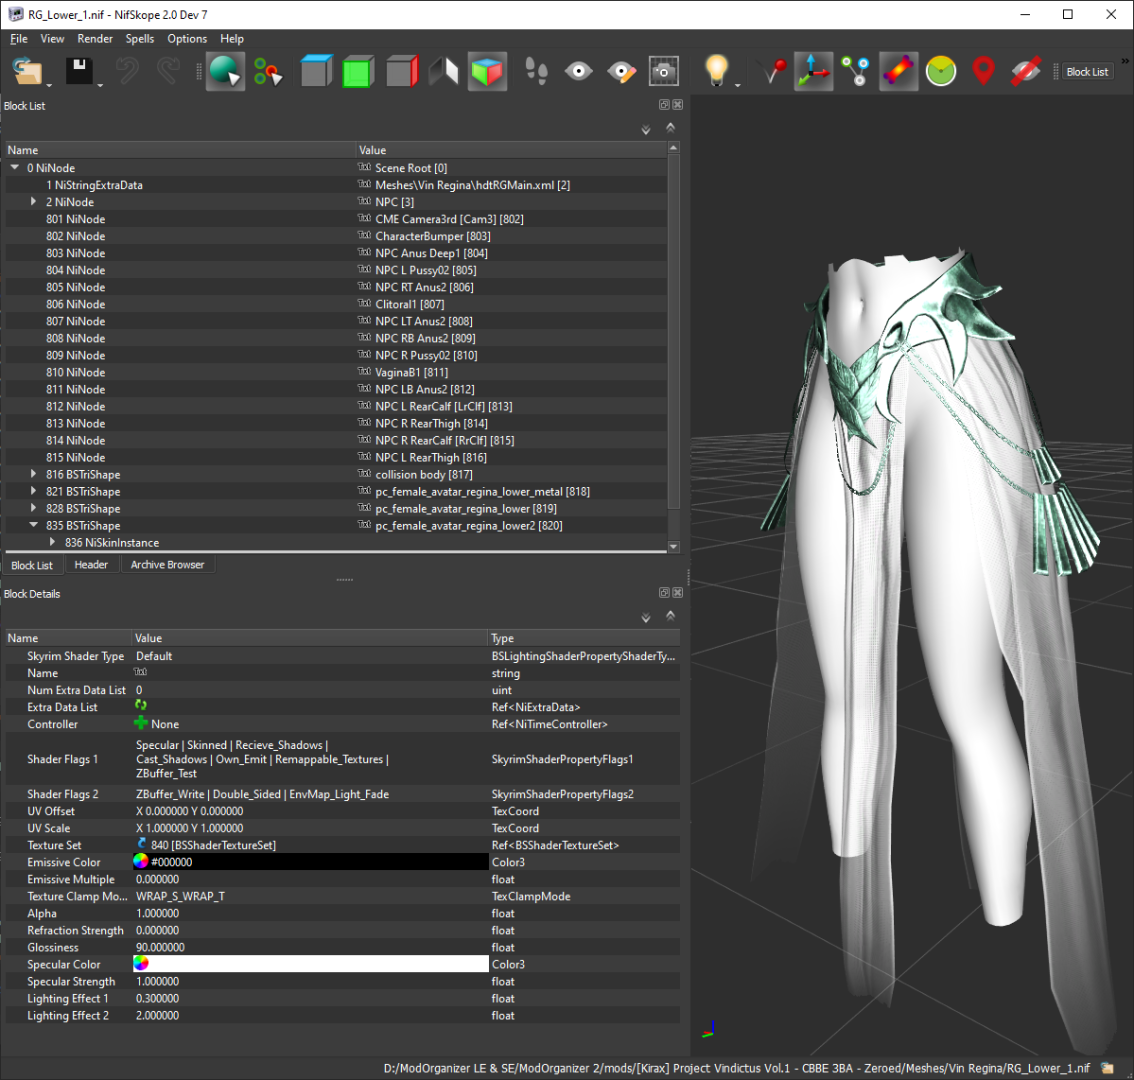Viewport: 1134px width, 1080px height.
Task: Click the footprints walk view icon
Action: 536,71
